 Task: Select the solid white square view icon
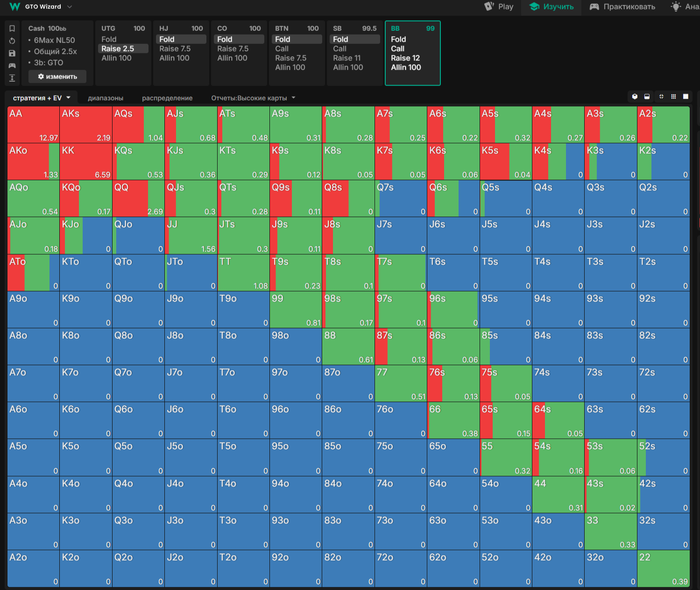pos(686,97)
